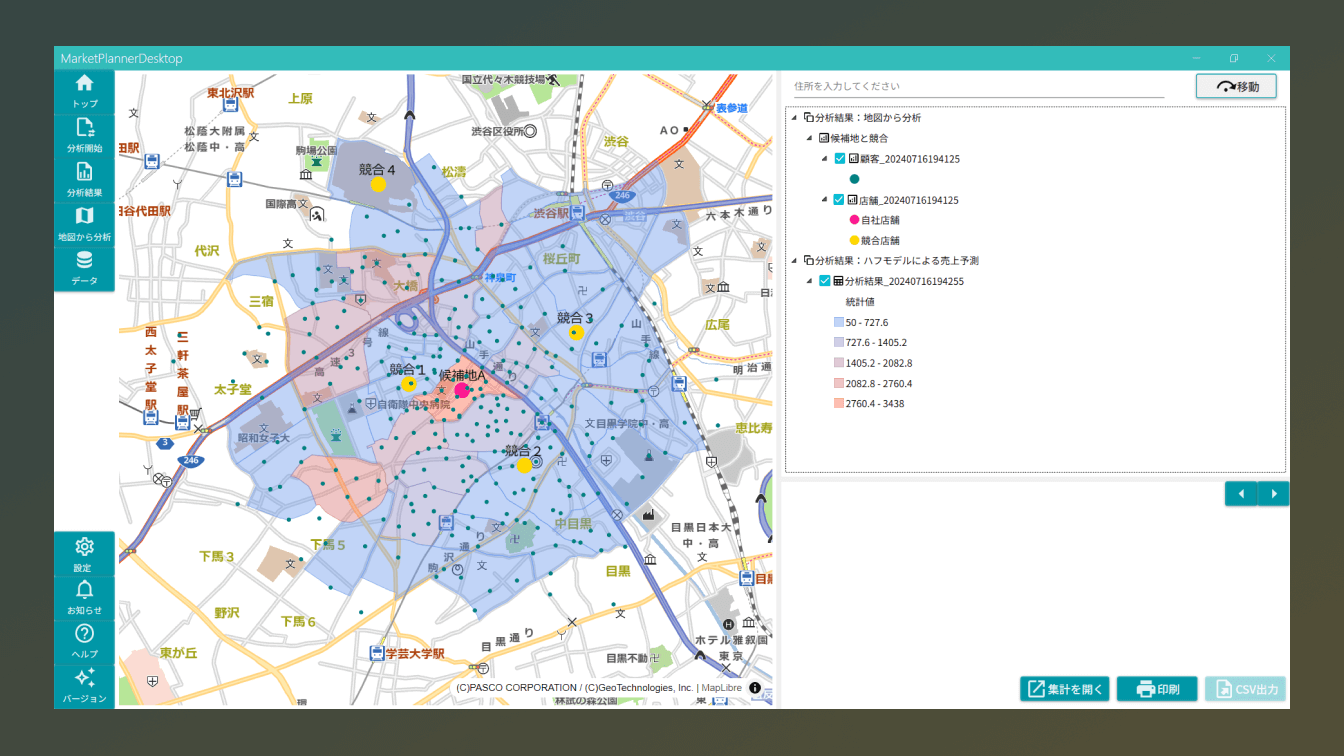Screen dimensions: 1344x756
Task: Click the 分析結果：地図から分析 group icon
Action: pyautogui.click(x=808, y=118)
